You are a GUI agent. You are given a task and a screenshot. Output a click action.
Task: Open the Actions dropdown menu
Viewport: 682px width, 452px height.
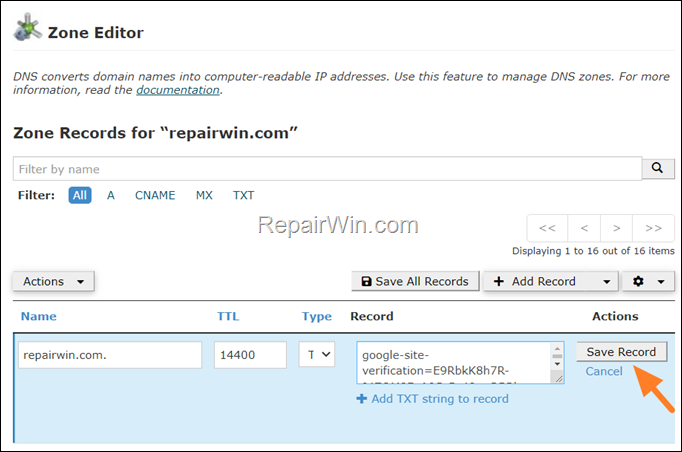click(53, 281)
